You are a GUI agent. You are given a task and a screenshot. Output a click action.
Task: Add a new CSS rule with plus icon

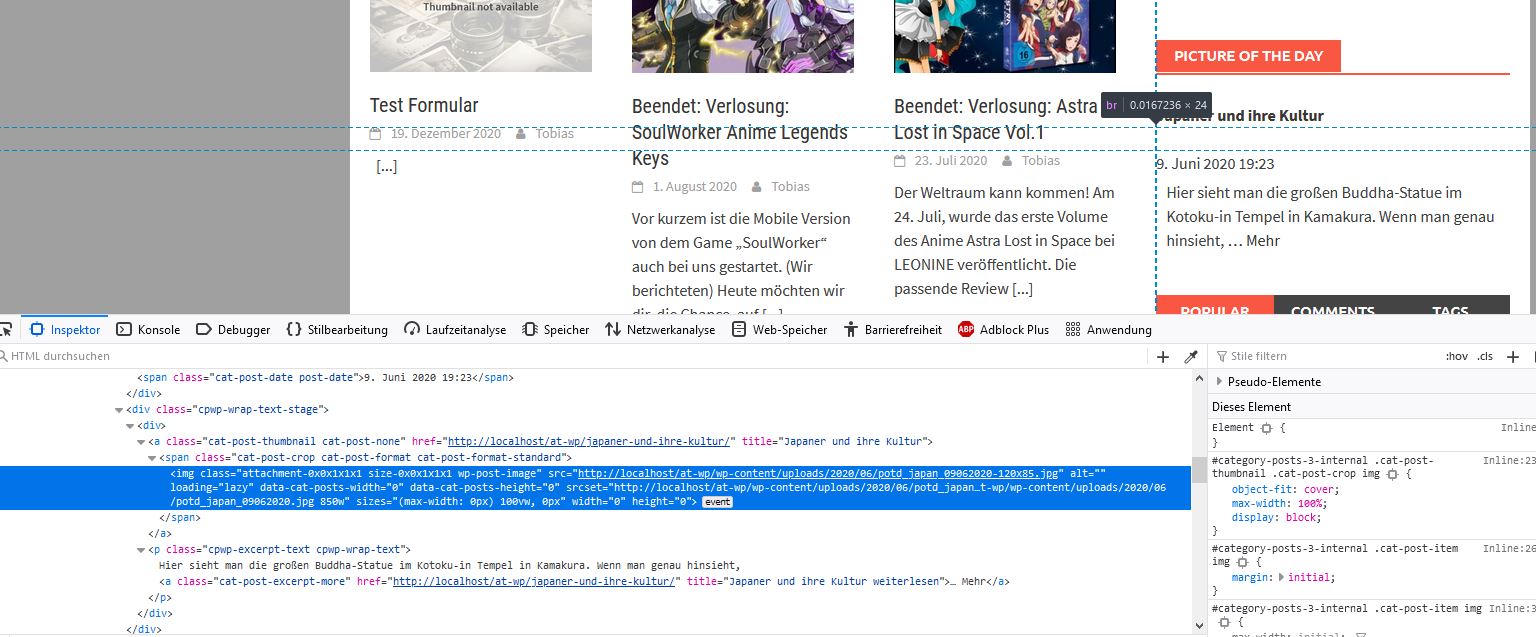click(1513, 357)
